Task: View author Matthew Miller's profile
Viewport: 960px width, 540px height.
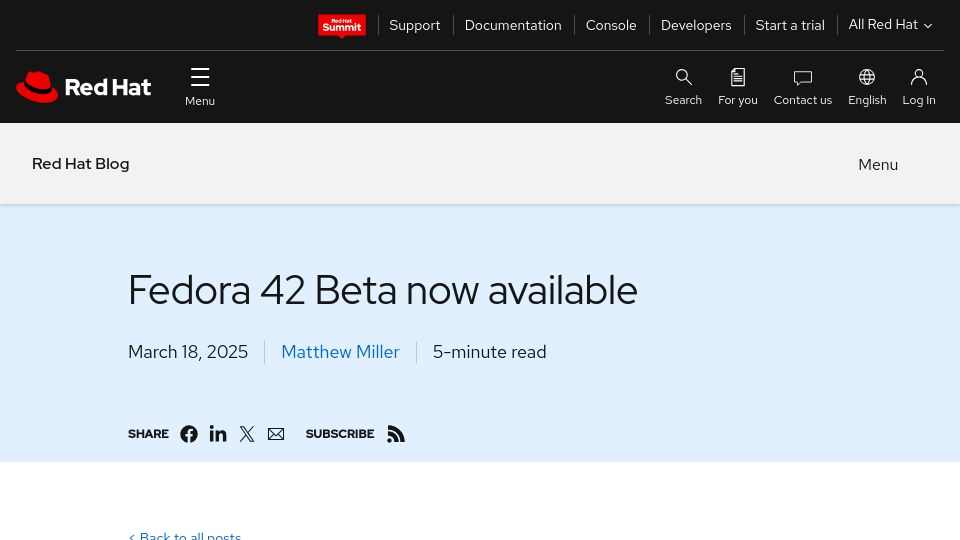Action: tap(340, 352)
